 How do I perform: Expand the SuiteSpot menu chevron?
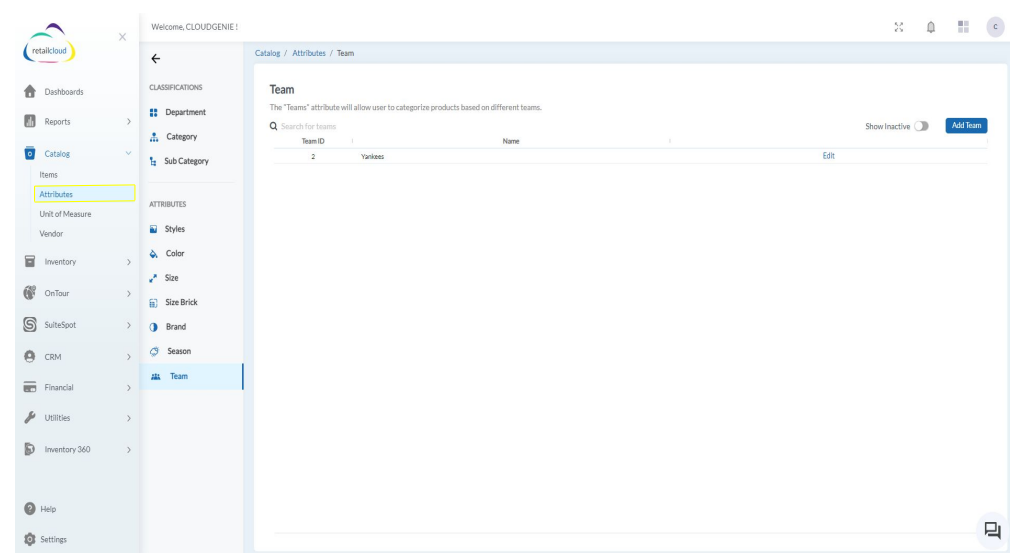coord(129,325)
